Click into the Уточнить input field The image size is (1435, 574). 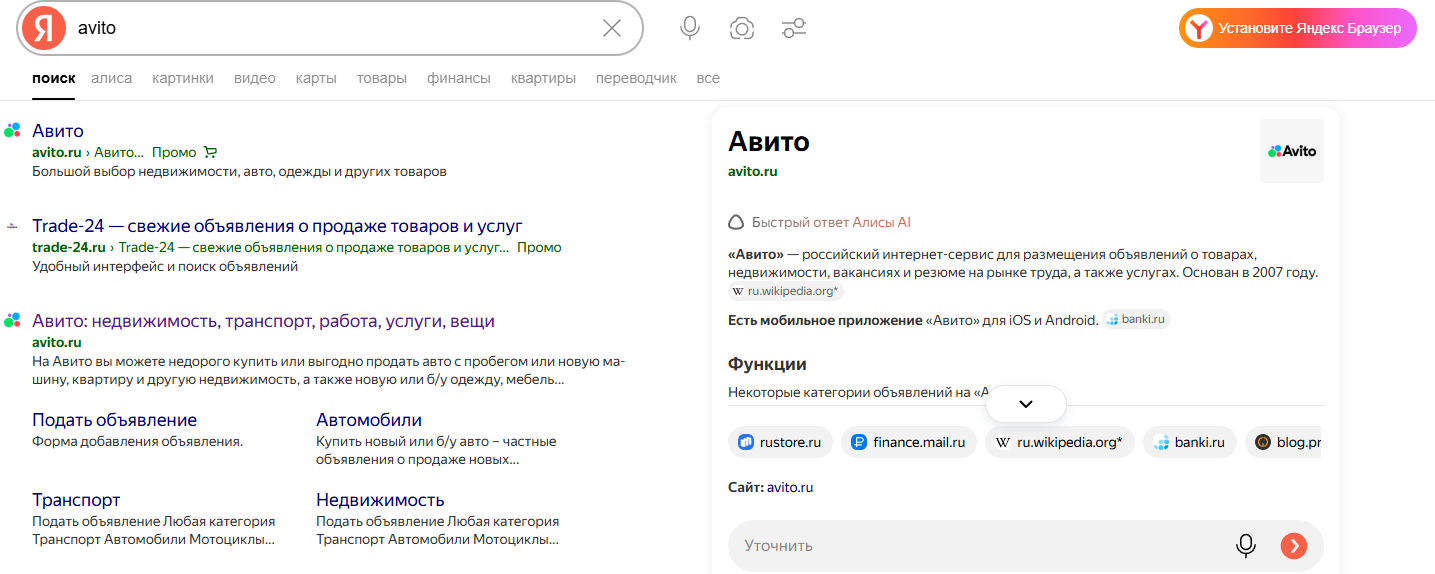[x=980, y=546]
